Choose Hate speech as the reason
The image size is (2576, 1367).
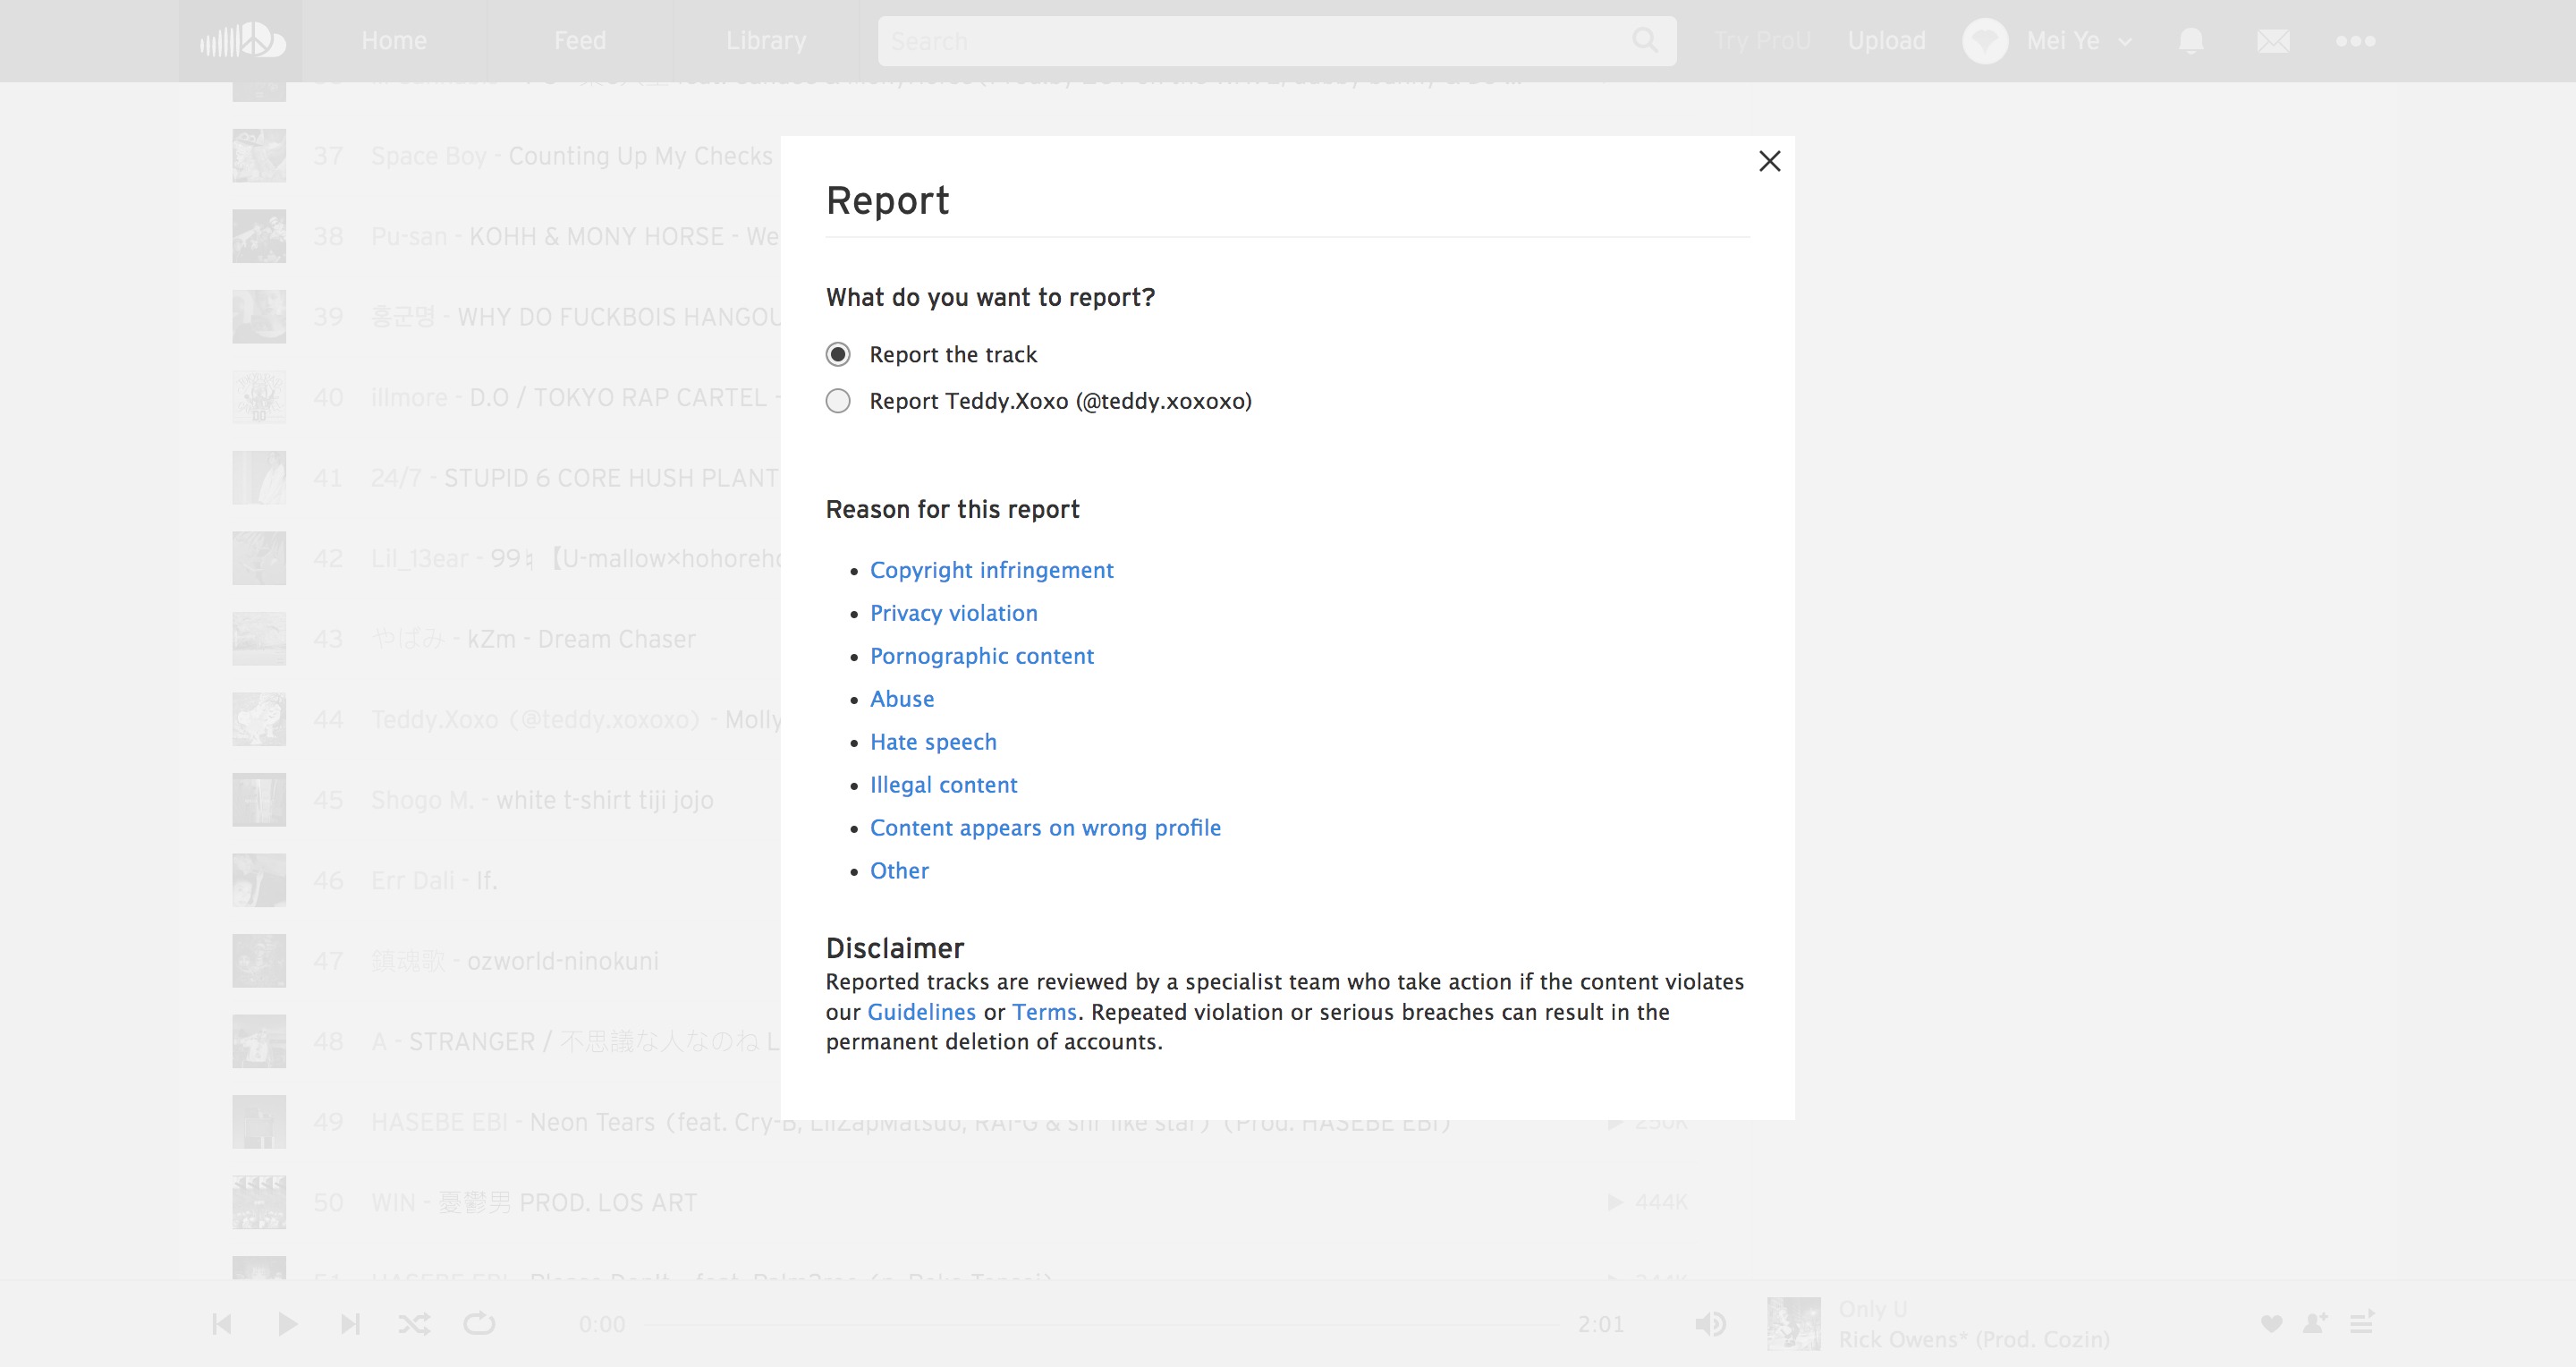933,742
